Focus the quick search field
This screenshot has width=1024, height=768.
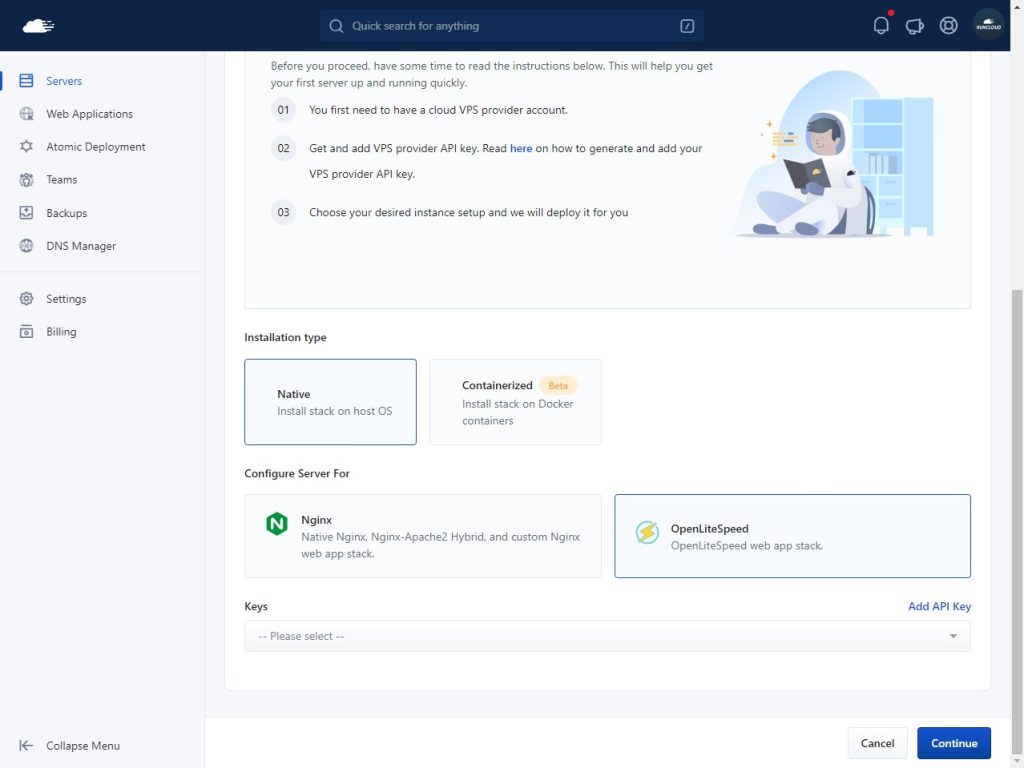pyautogui.click(x=512, y=26)
